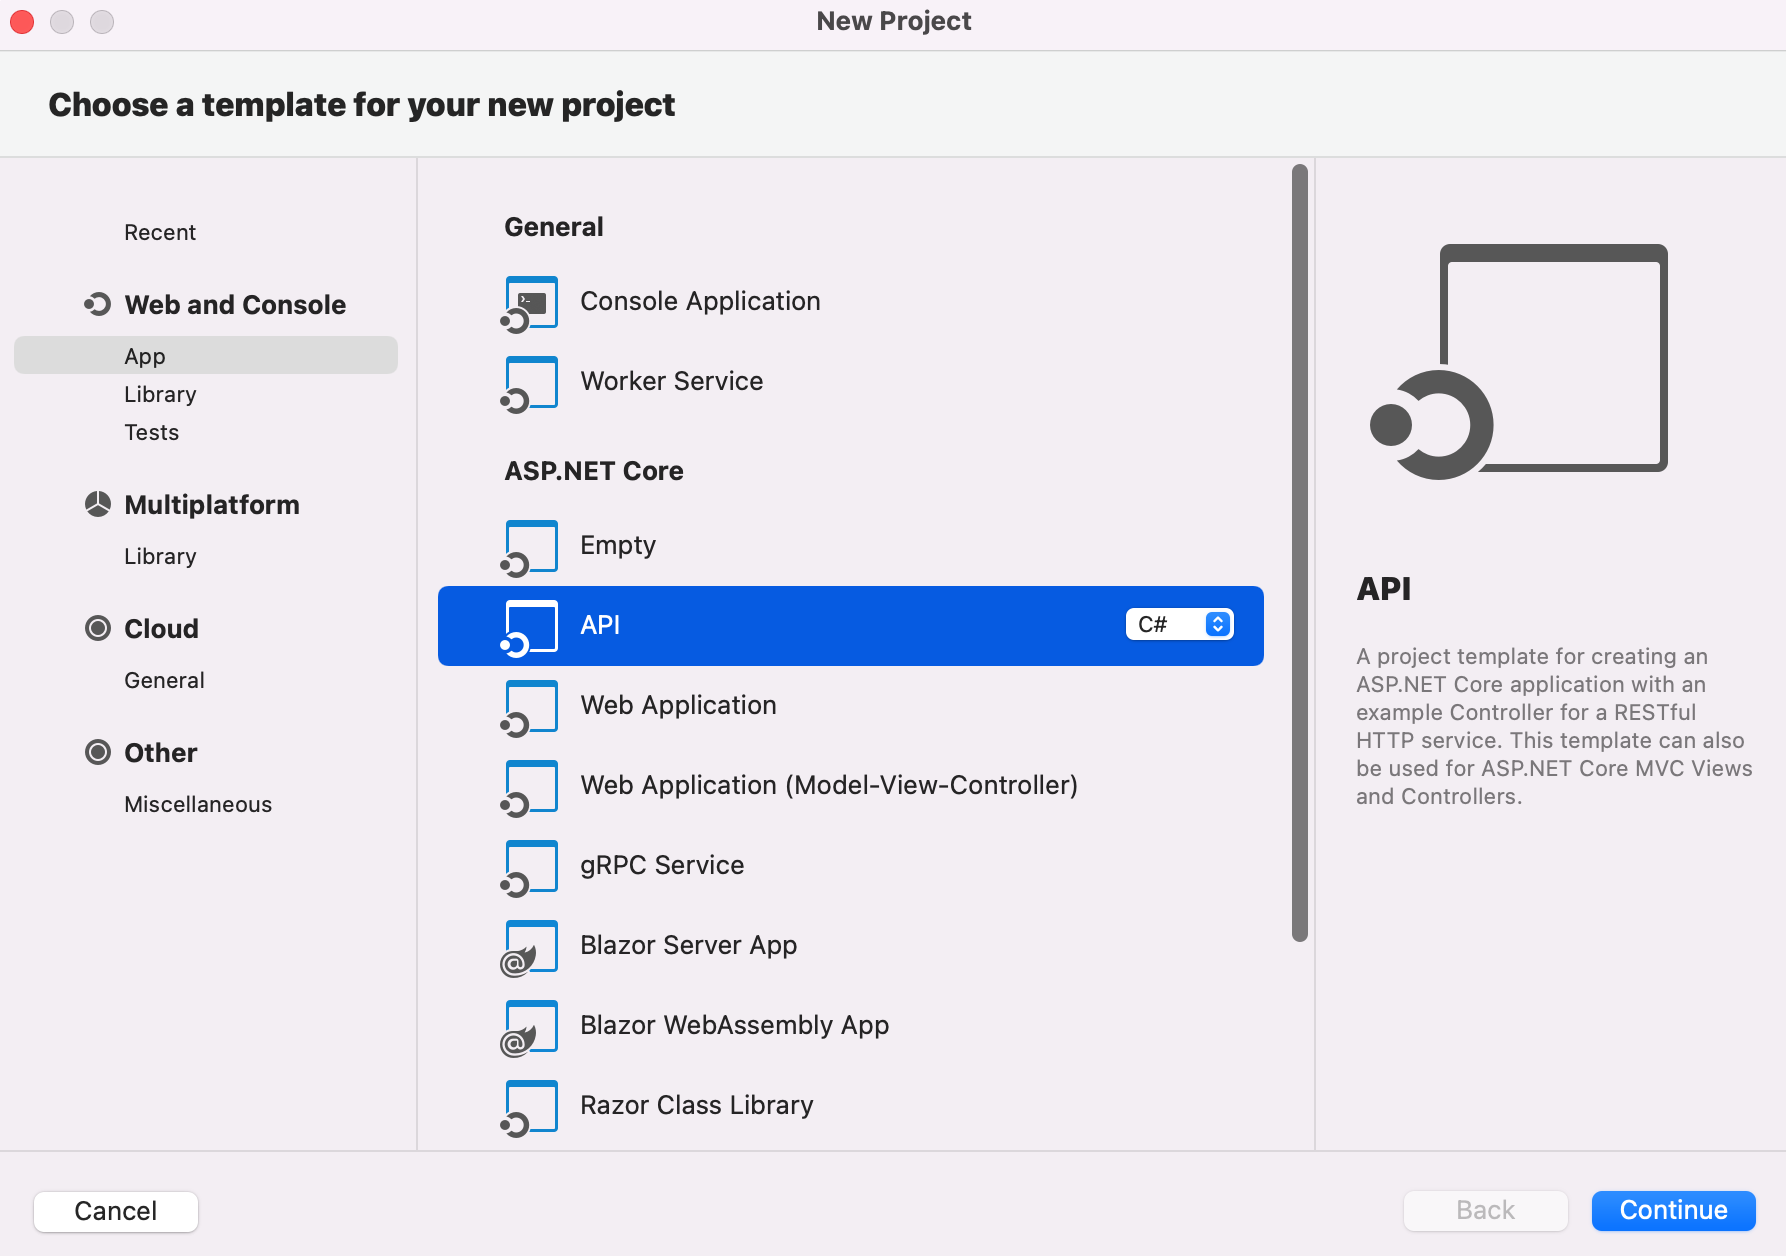This screenshot has width=1786, height=1256.
Task: Select Recent in the sidebar
Action: click(160, 232)
